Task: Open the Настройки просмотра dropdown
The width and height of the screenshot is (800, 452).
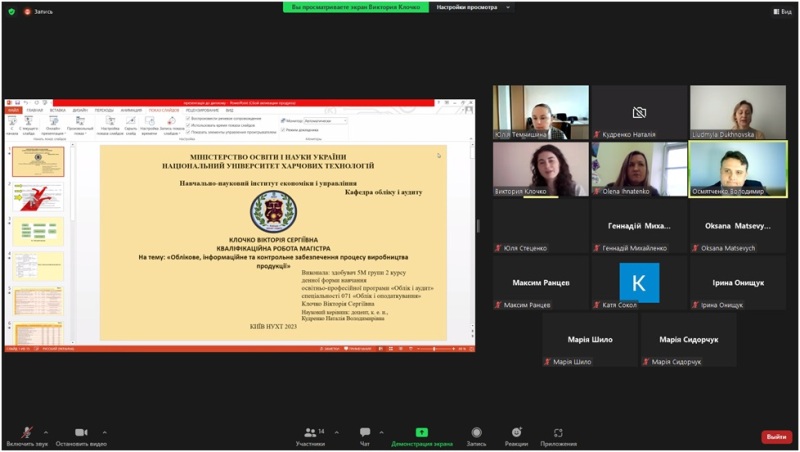Action: [472, 7]
